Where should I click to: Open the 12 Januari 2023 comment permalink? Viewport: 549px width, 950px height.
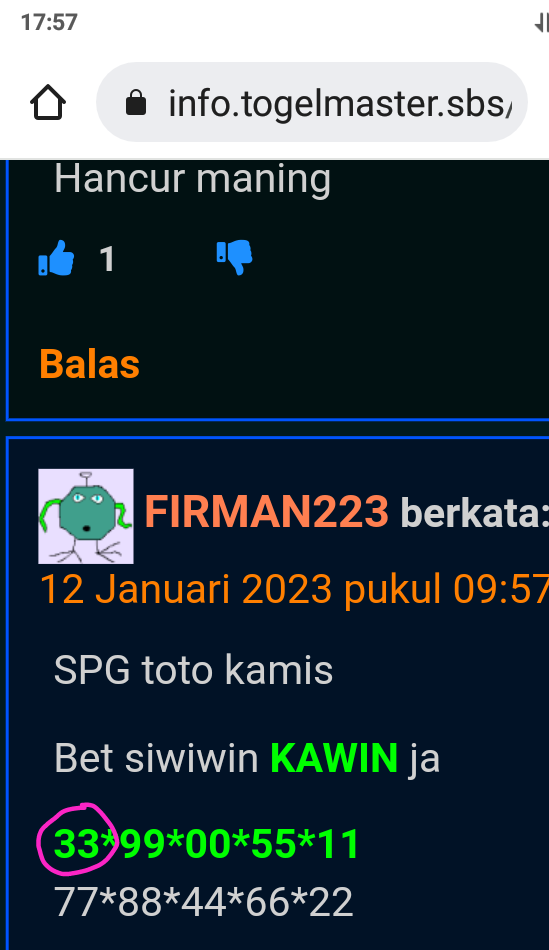(294, 589)
